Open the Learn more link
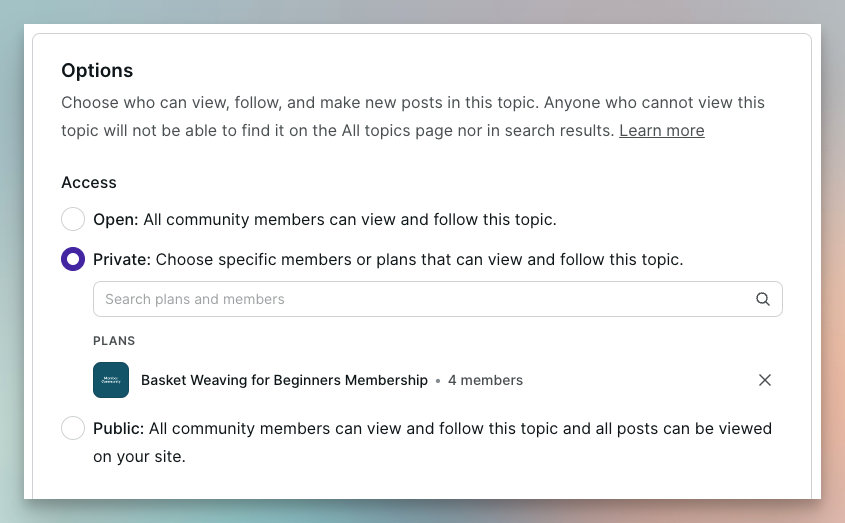 (661, 130)
